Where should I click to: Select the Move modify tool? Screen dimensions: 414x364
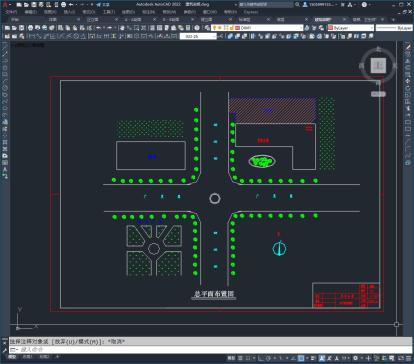point(408,81)
